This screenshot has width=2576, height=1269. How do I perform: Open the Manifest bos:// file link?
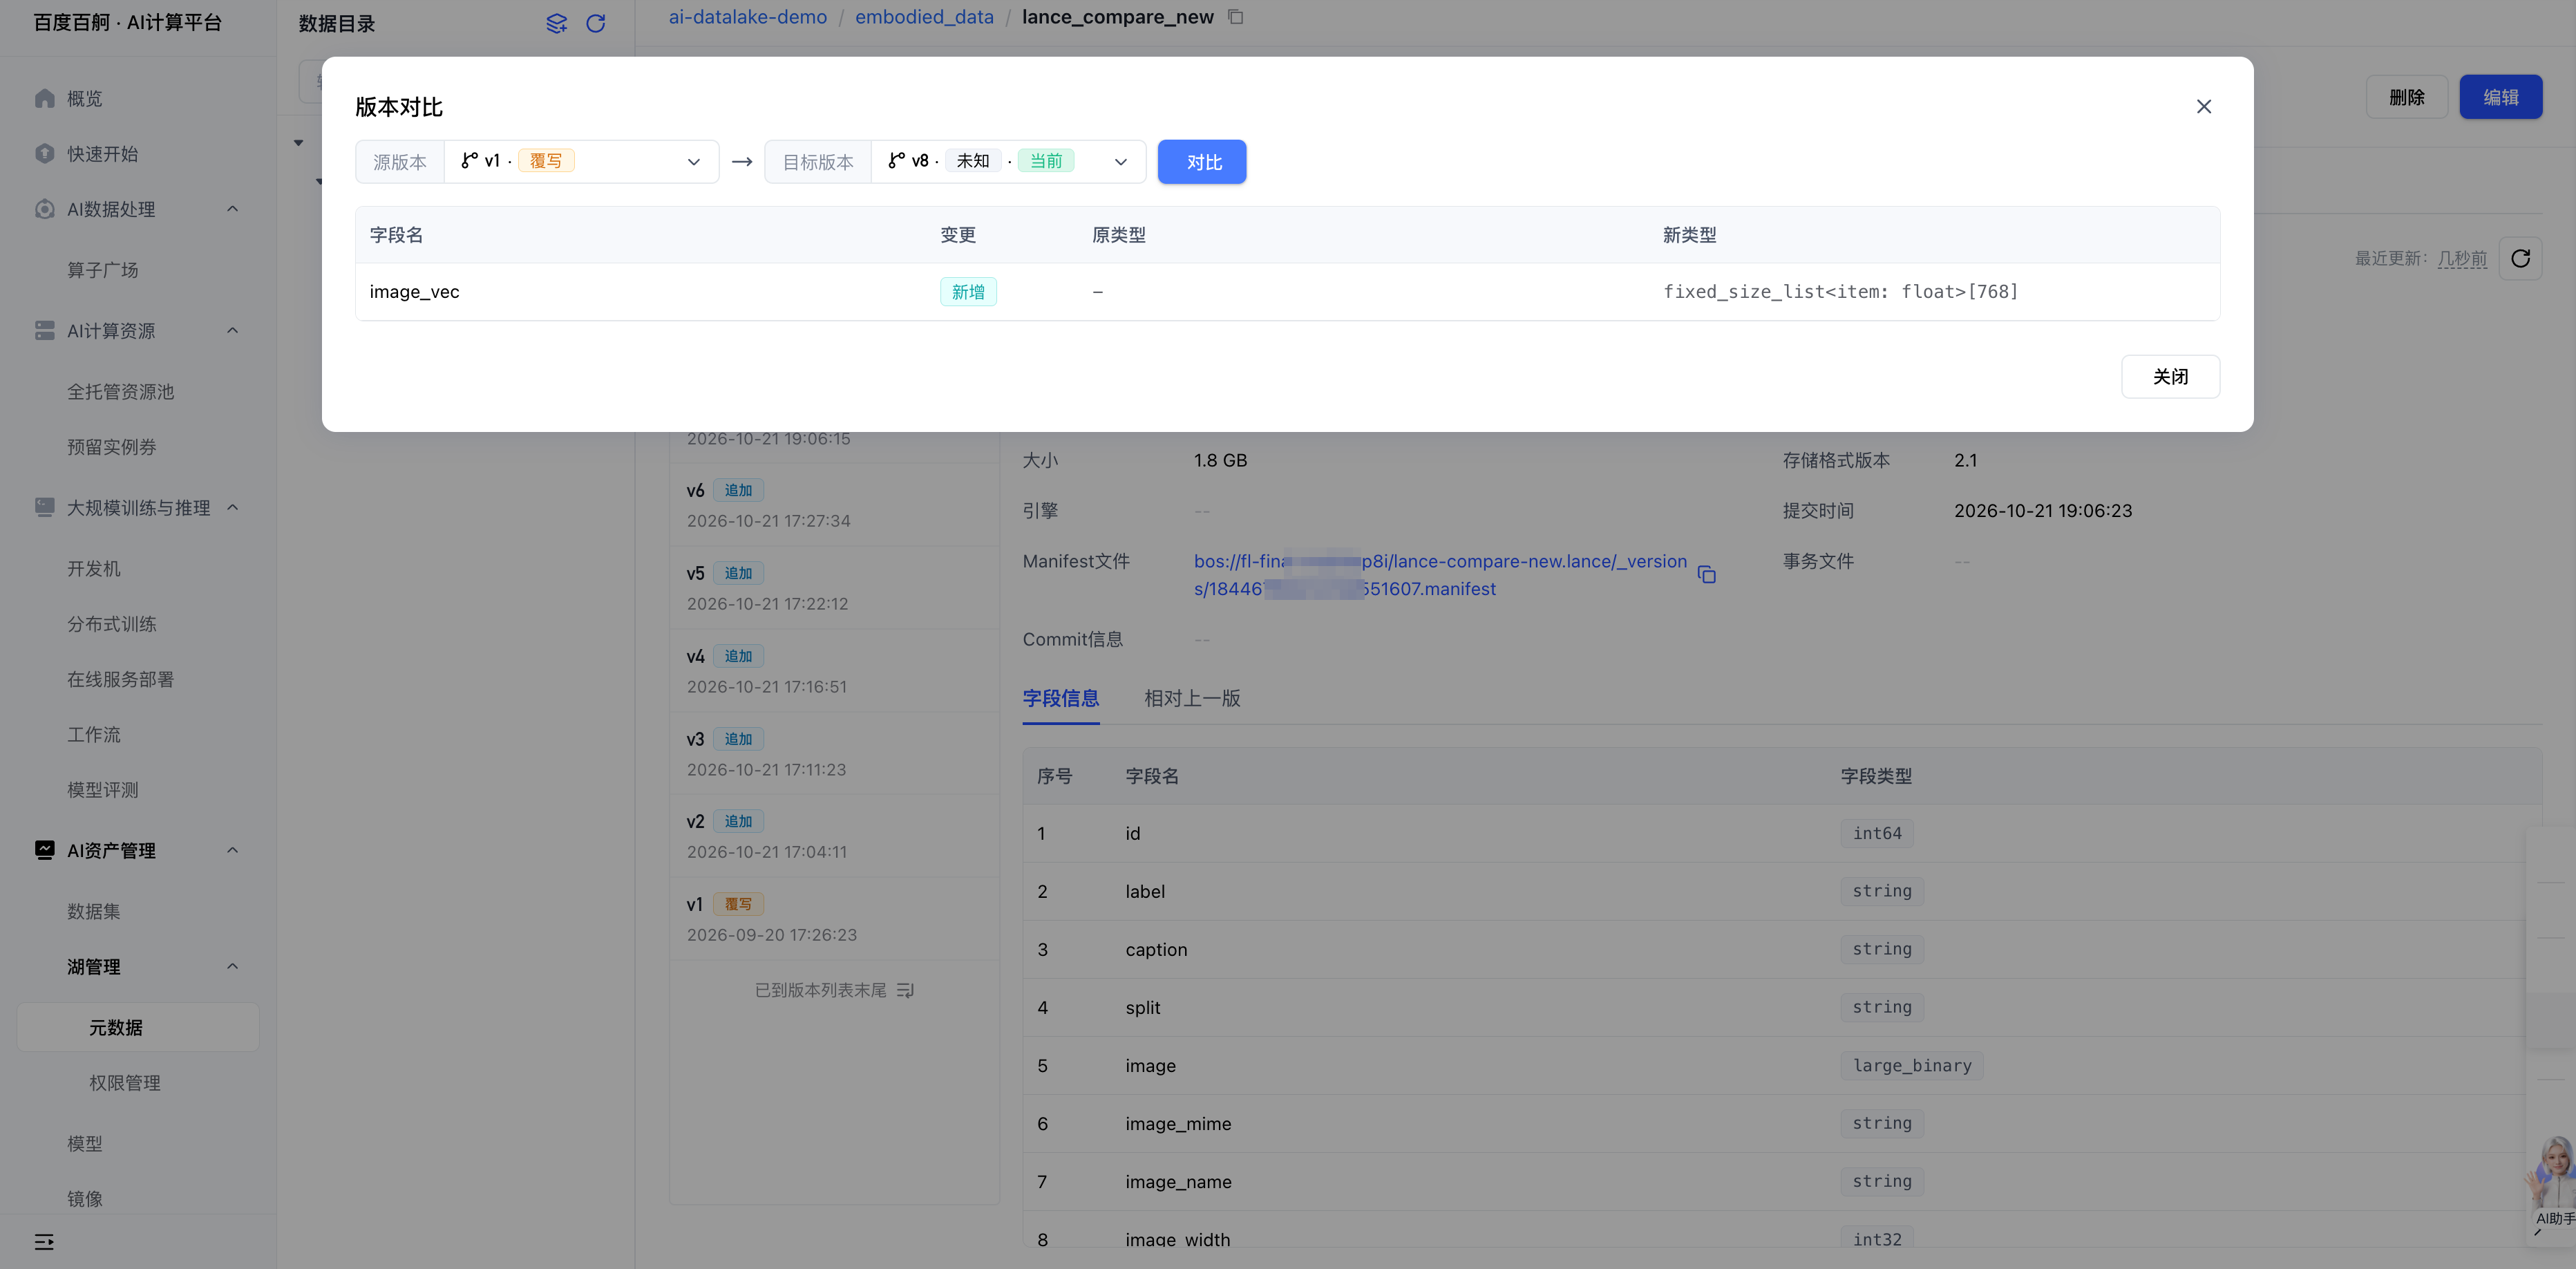[1440, 575]
